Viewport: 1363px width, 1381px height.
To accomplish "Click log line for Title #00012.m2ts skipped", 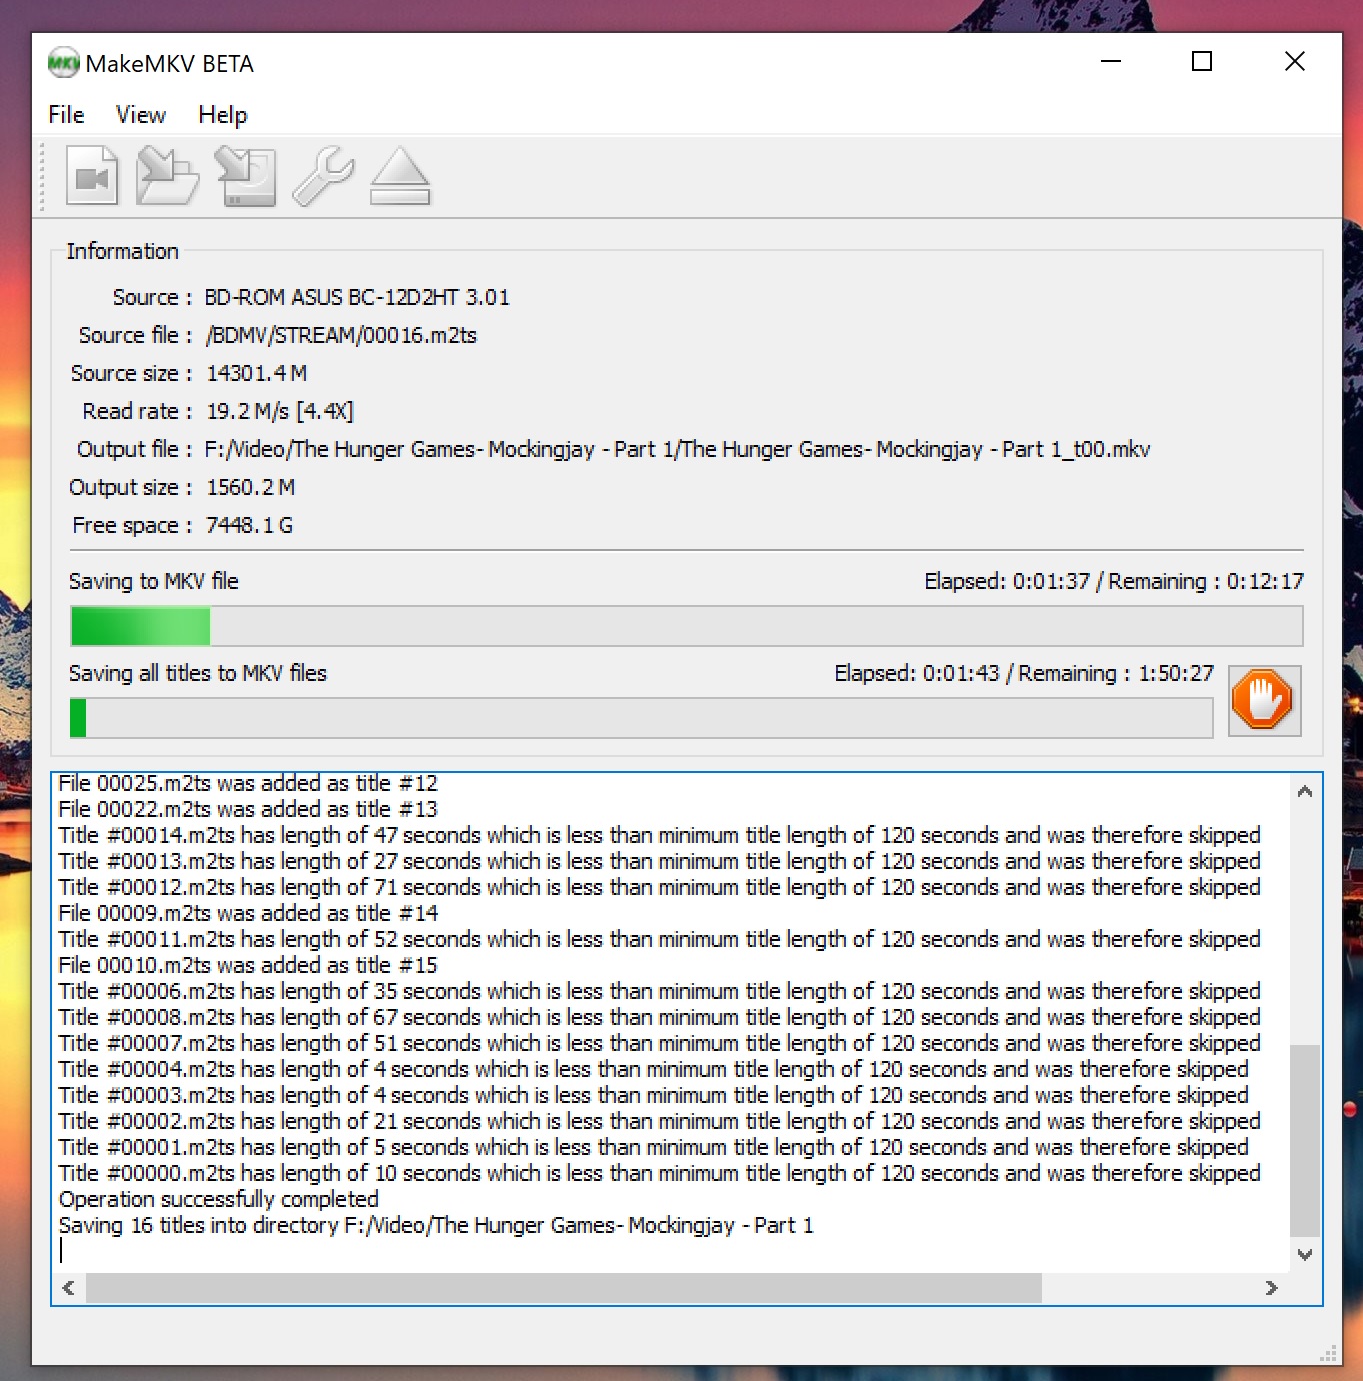I will [x=660, y=887].
